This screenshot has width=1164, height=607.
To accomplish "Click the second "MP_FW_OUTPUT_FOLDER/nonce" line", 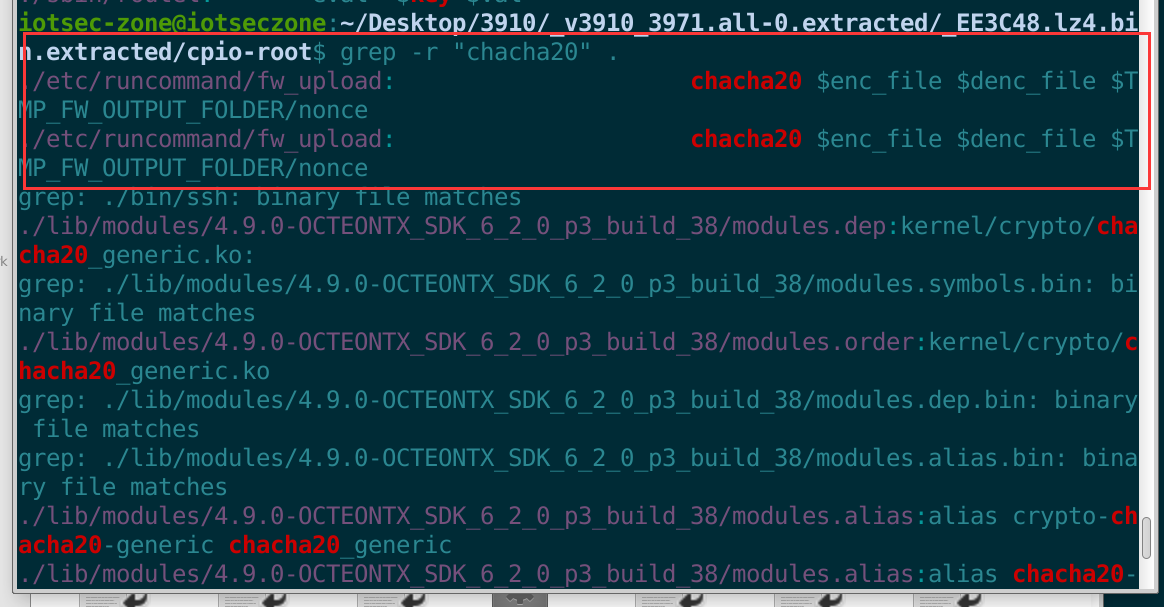I will (193, 168).
